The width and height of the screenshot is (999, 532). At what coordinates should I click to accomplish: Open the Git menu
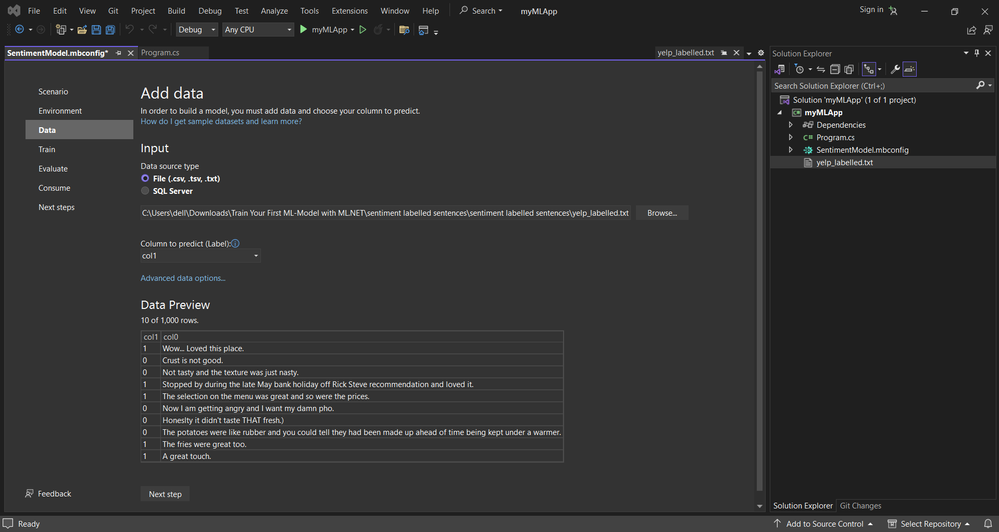point(113,11)
